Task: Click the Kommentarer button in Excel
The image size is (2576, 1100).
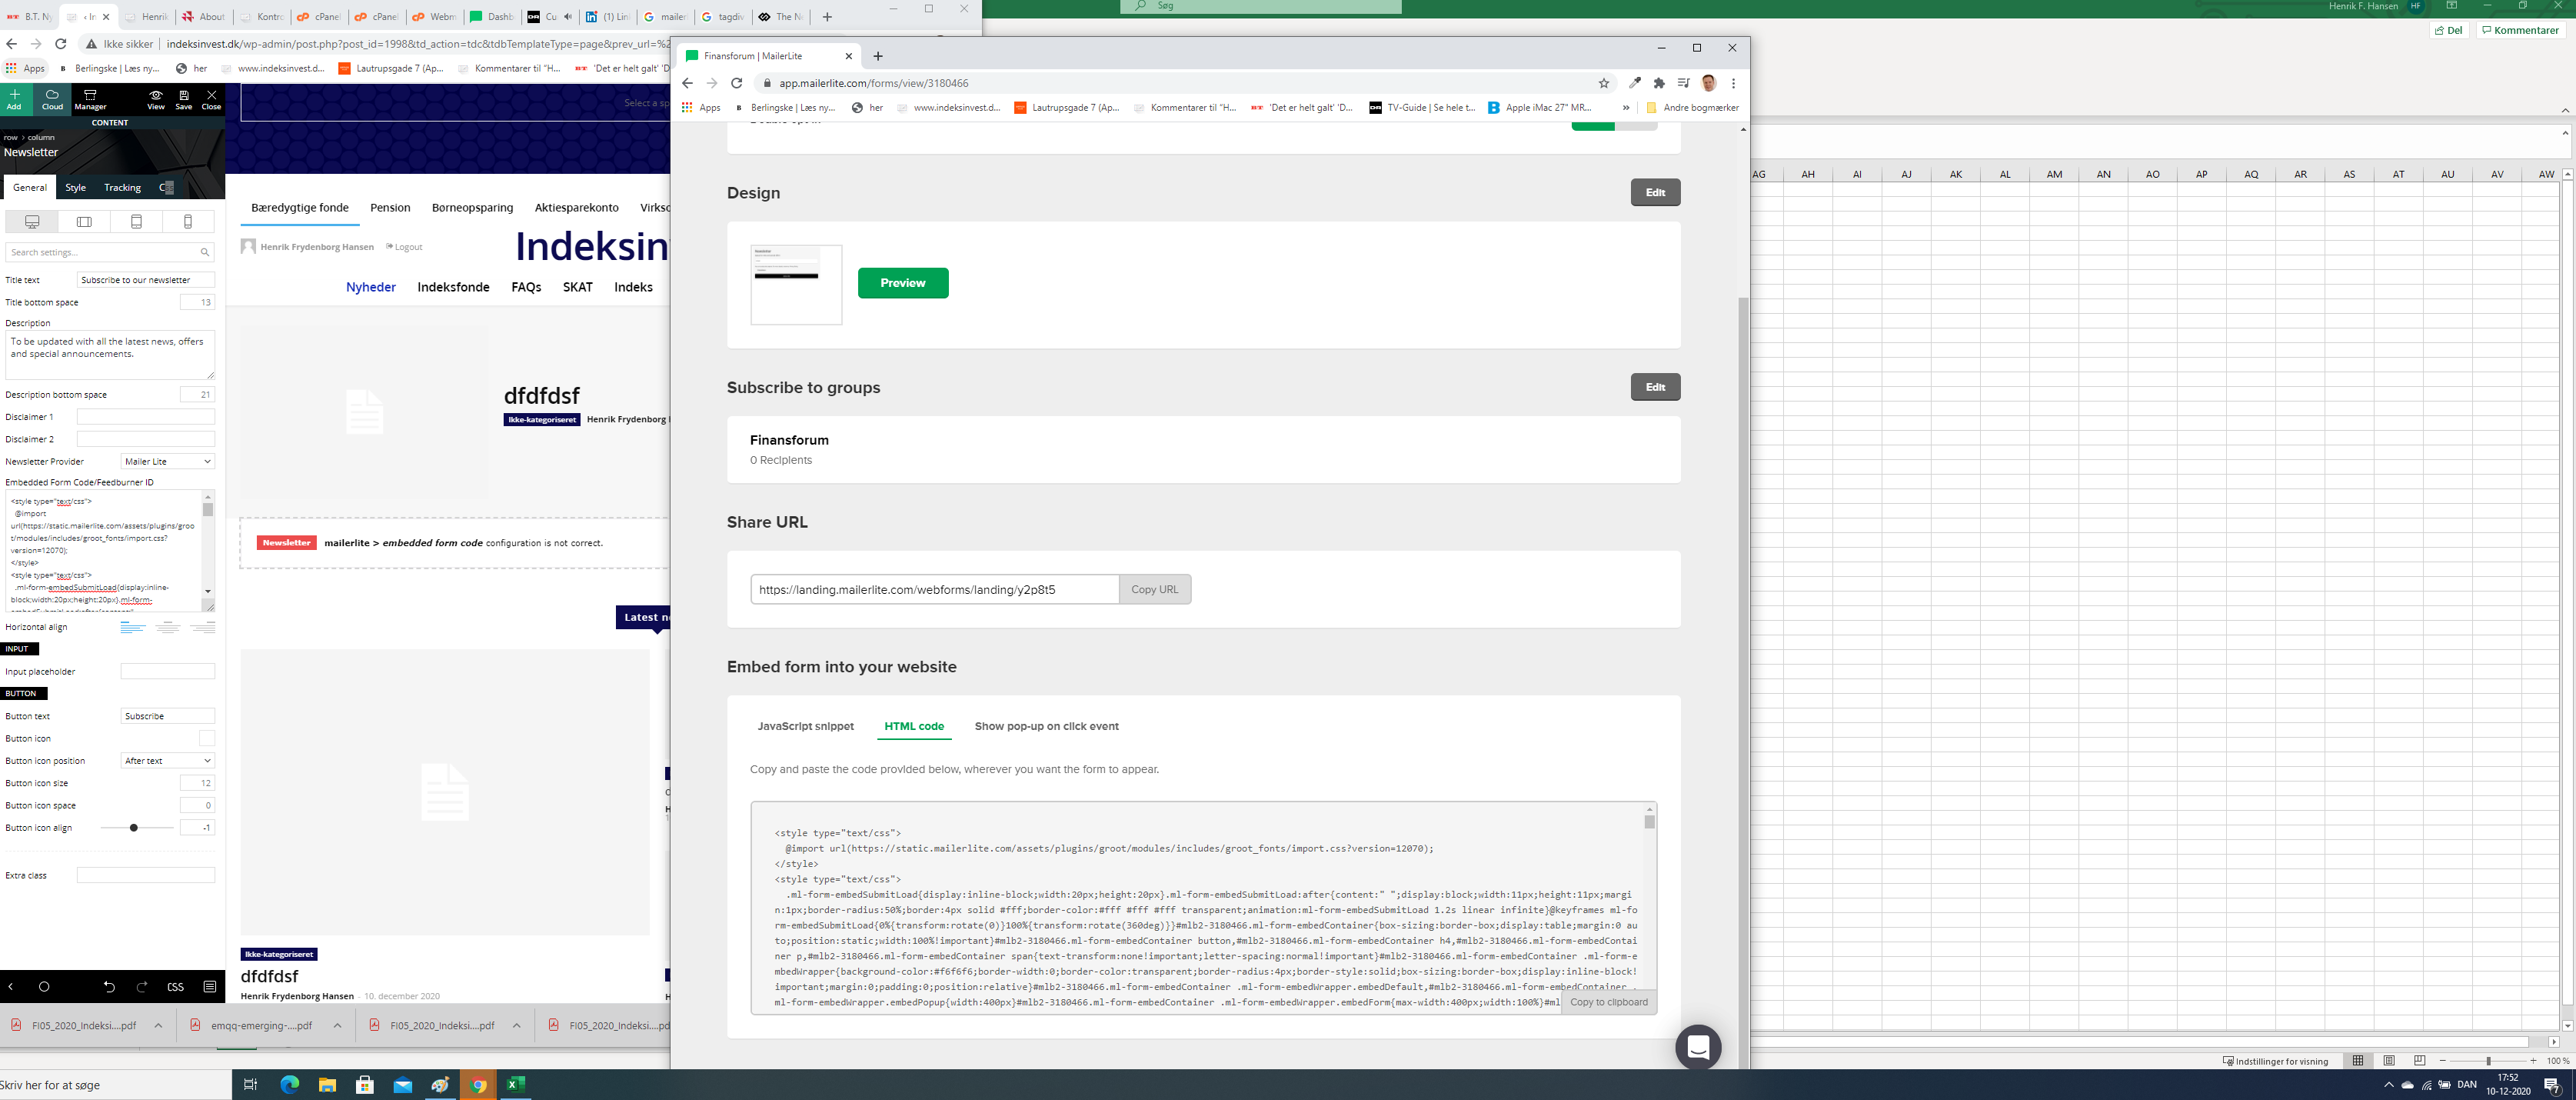Action: [x=2519, y=30]
